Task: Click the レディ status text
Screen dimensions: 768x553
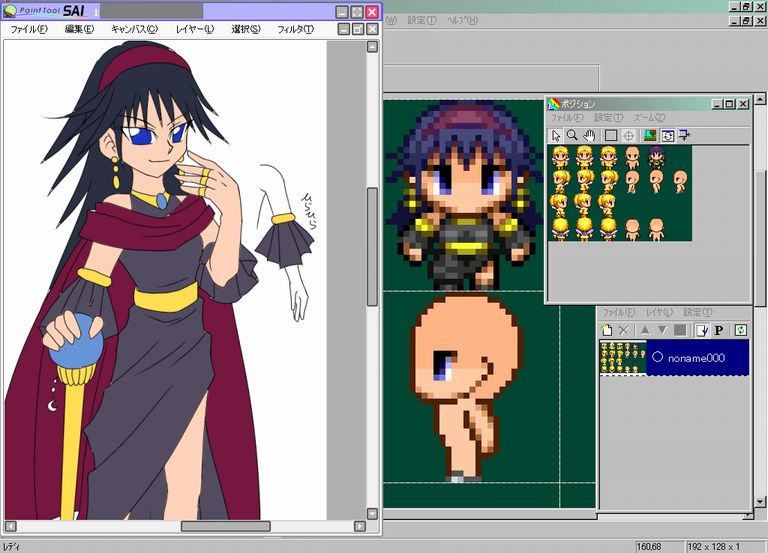Action: [11, 547]
